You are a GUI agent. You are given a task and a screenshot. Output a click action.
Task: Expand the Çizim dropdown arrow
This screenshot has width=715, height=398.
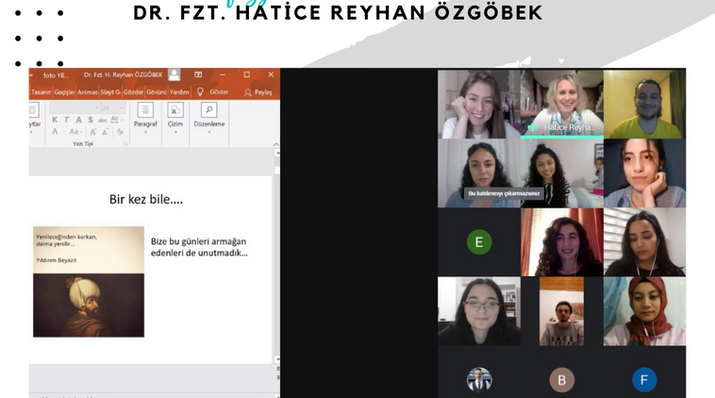(176, 132)
